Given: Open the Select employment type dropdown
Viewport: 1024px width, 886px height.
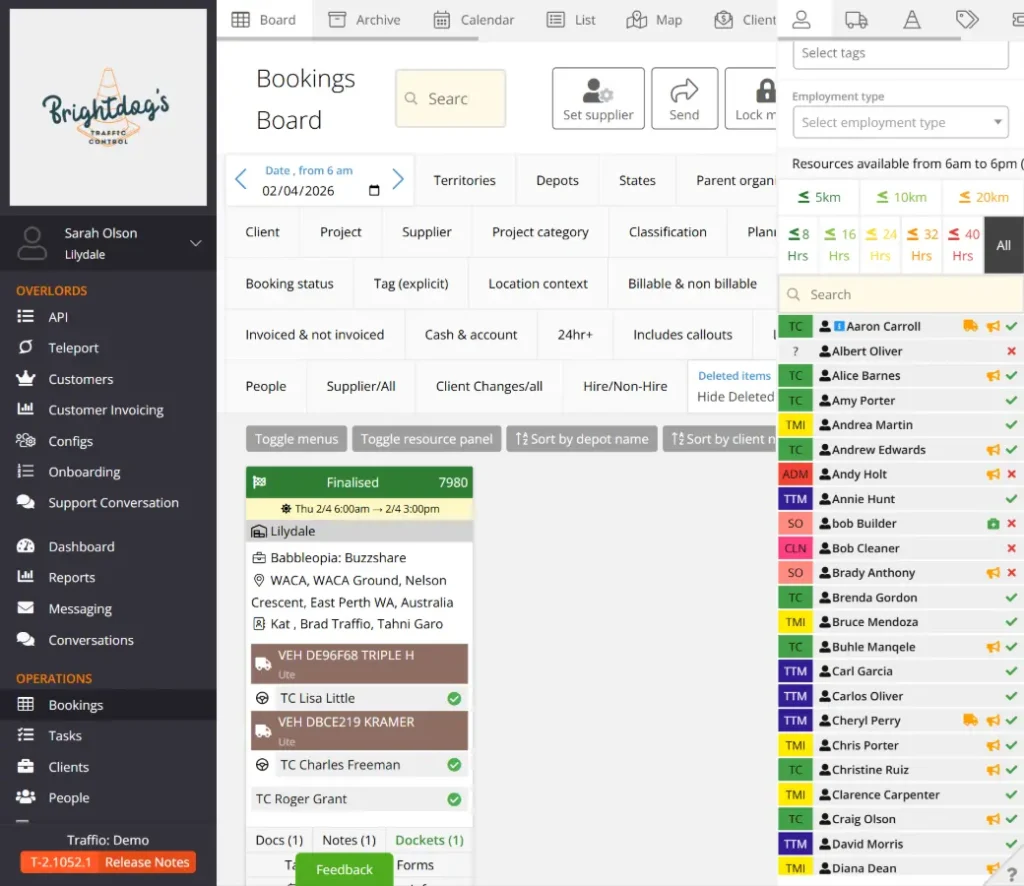Looking at the screenshot, I should pos(899,122).
